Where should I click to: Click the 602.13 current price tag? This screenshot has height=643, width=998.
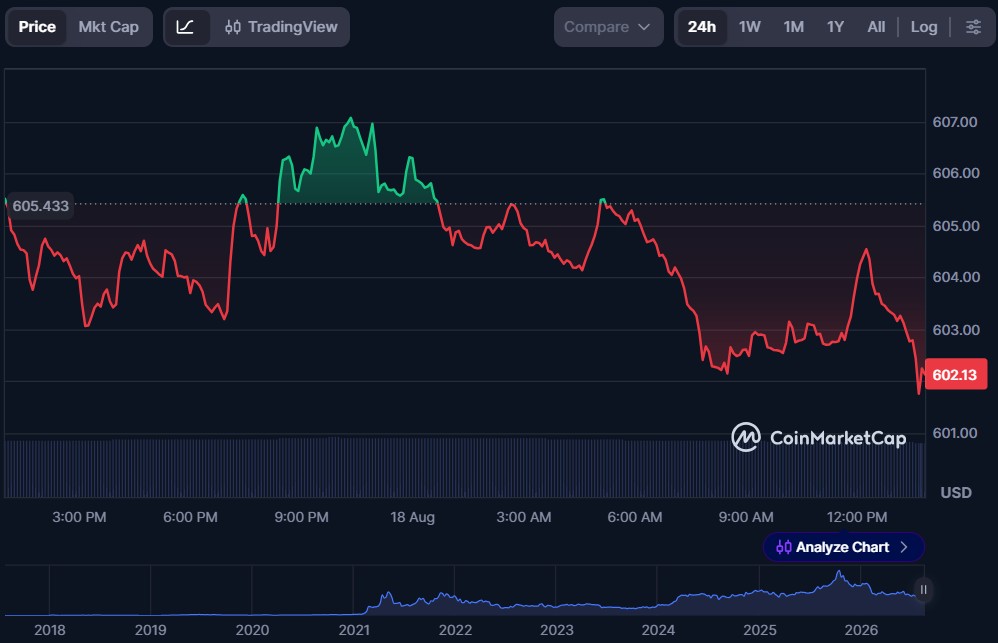pos(955,374)
